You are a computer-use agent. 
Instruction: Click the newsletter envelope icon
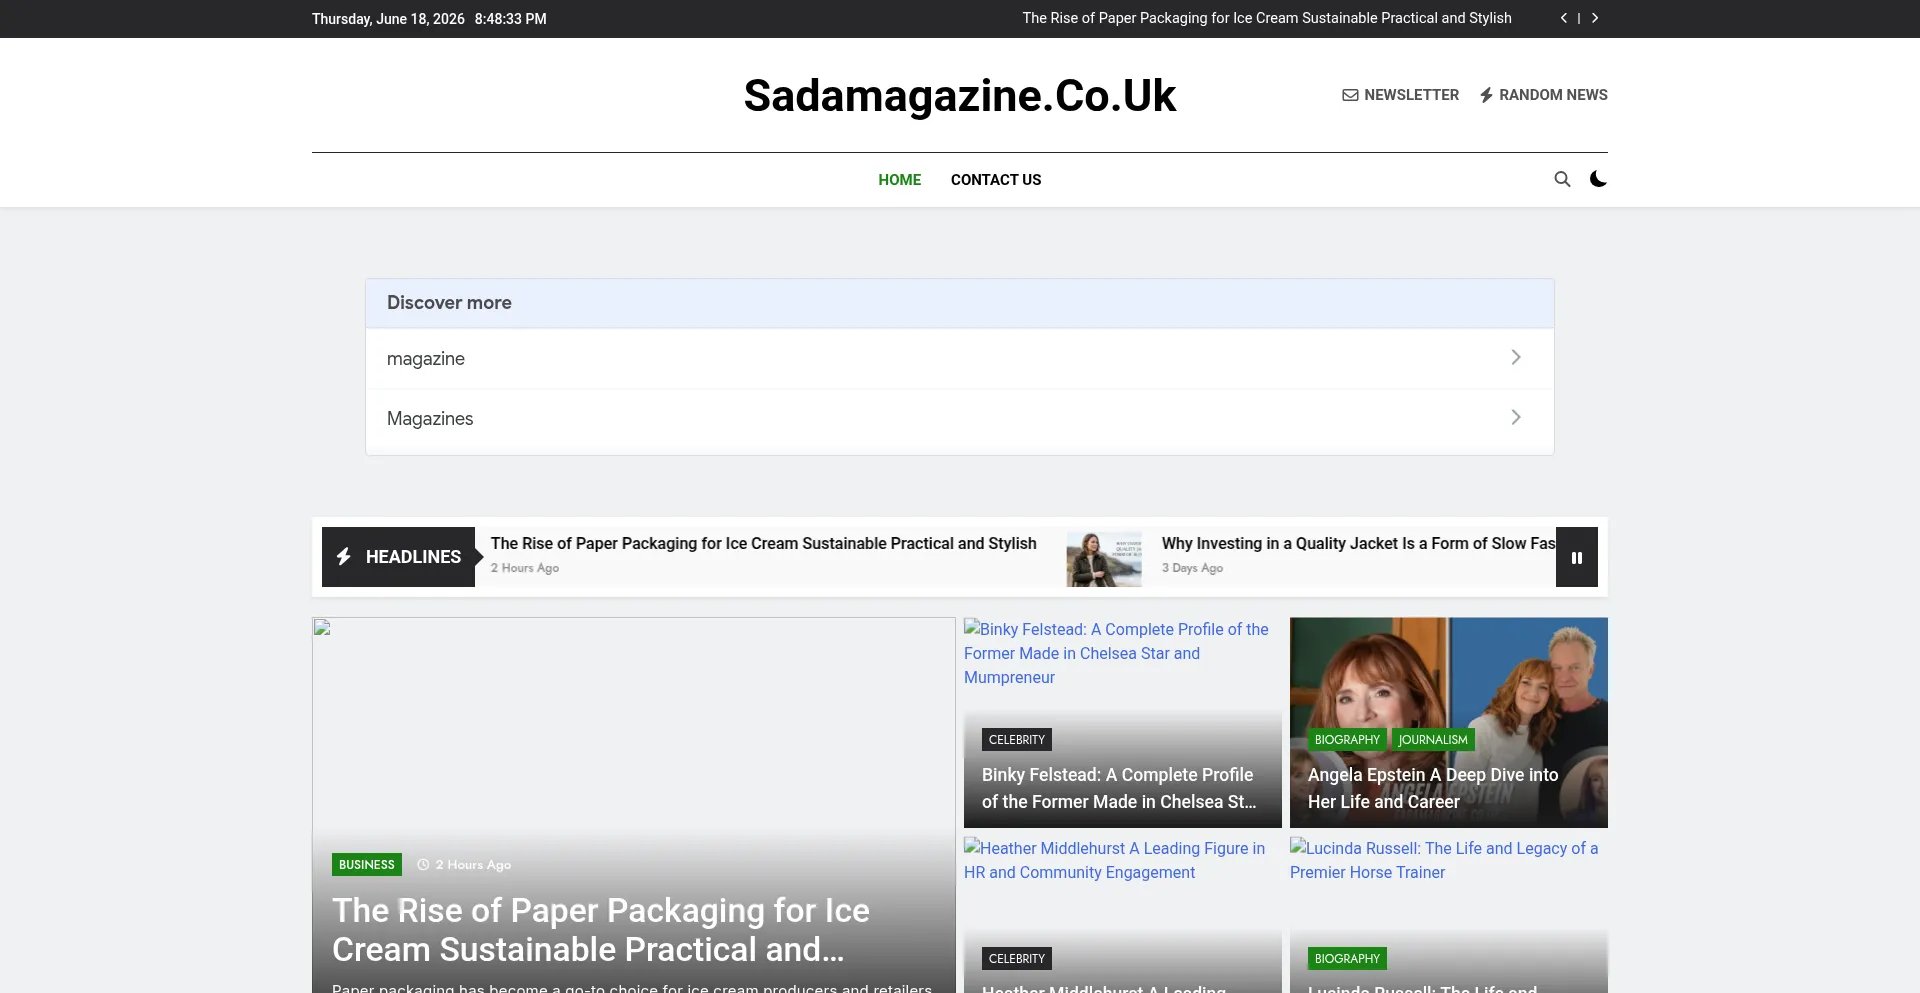coord(1350,95)
